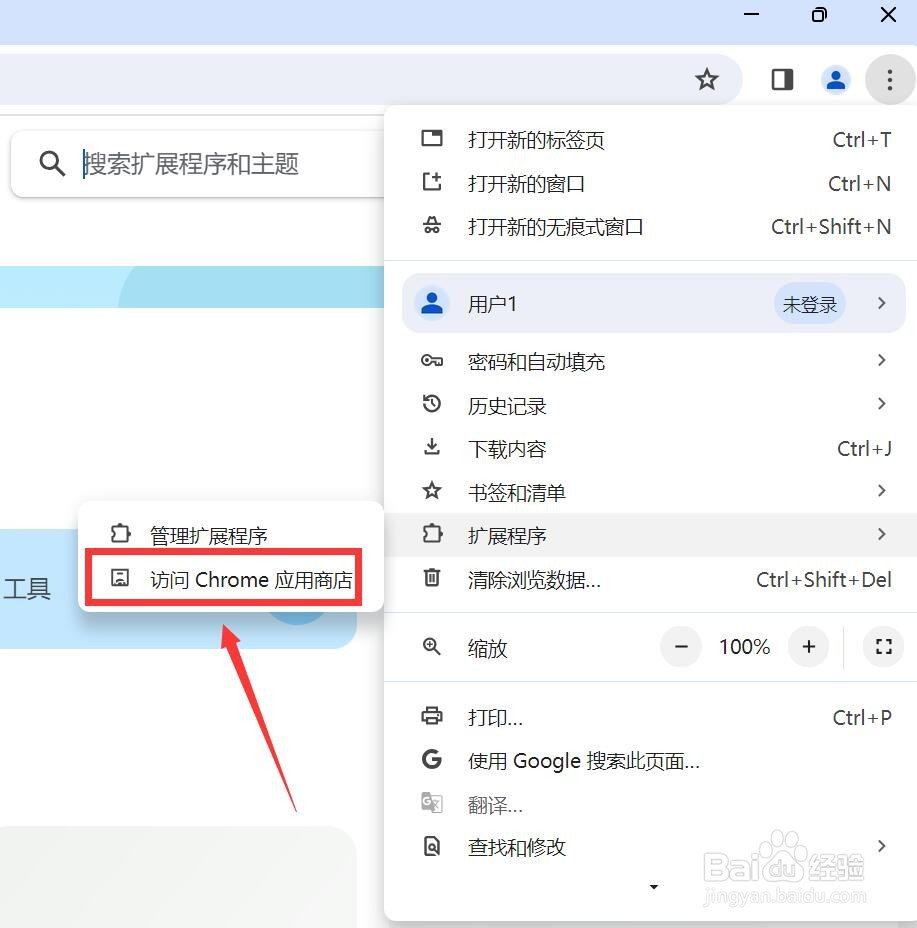Screen dimensions: 917x928
Task: Click the magnifying glass search icon
Action: click(x=51, y=164)
